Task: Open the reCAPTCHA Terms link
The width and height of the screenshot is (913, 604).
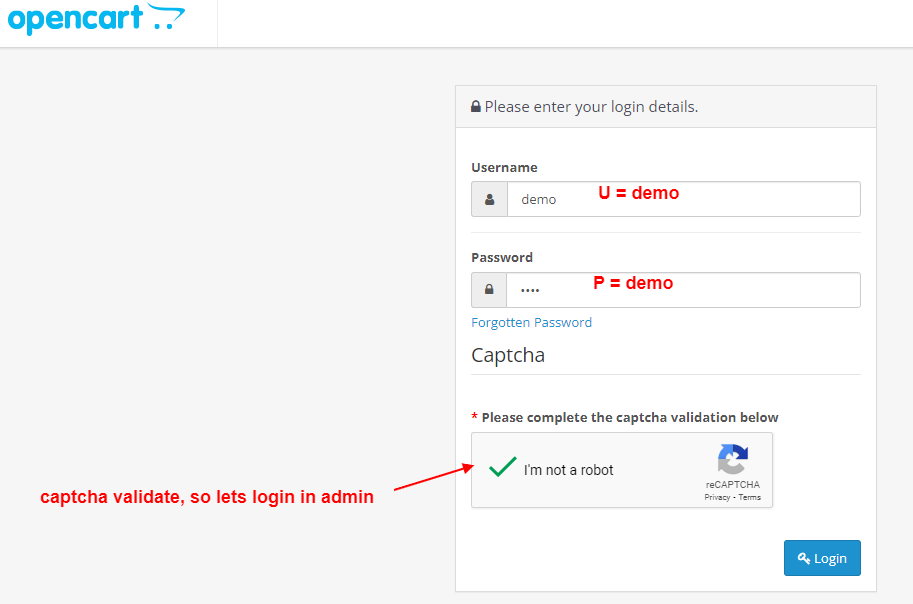Action: [749, 497]
